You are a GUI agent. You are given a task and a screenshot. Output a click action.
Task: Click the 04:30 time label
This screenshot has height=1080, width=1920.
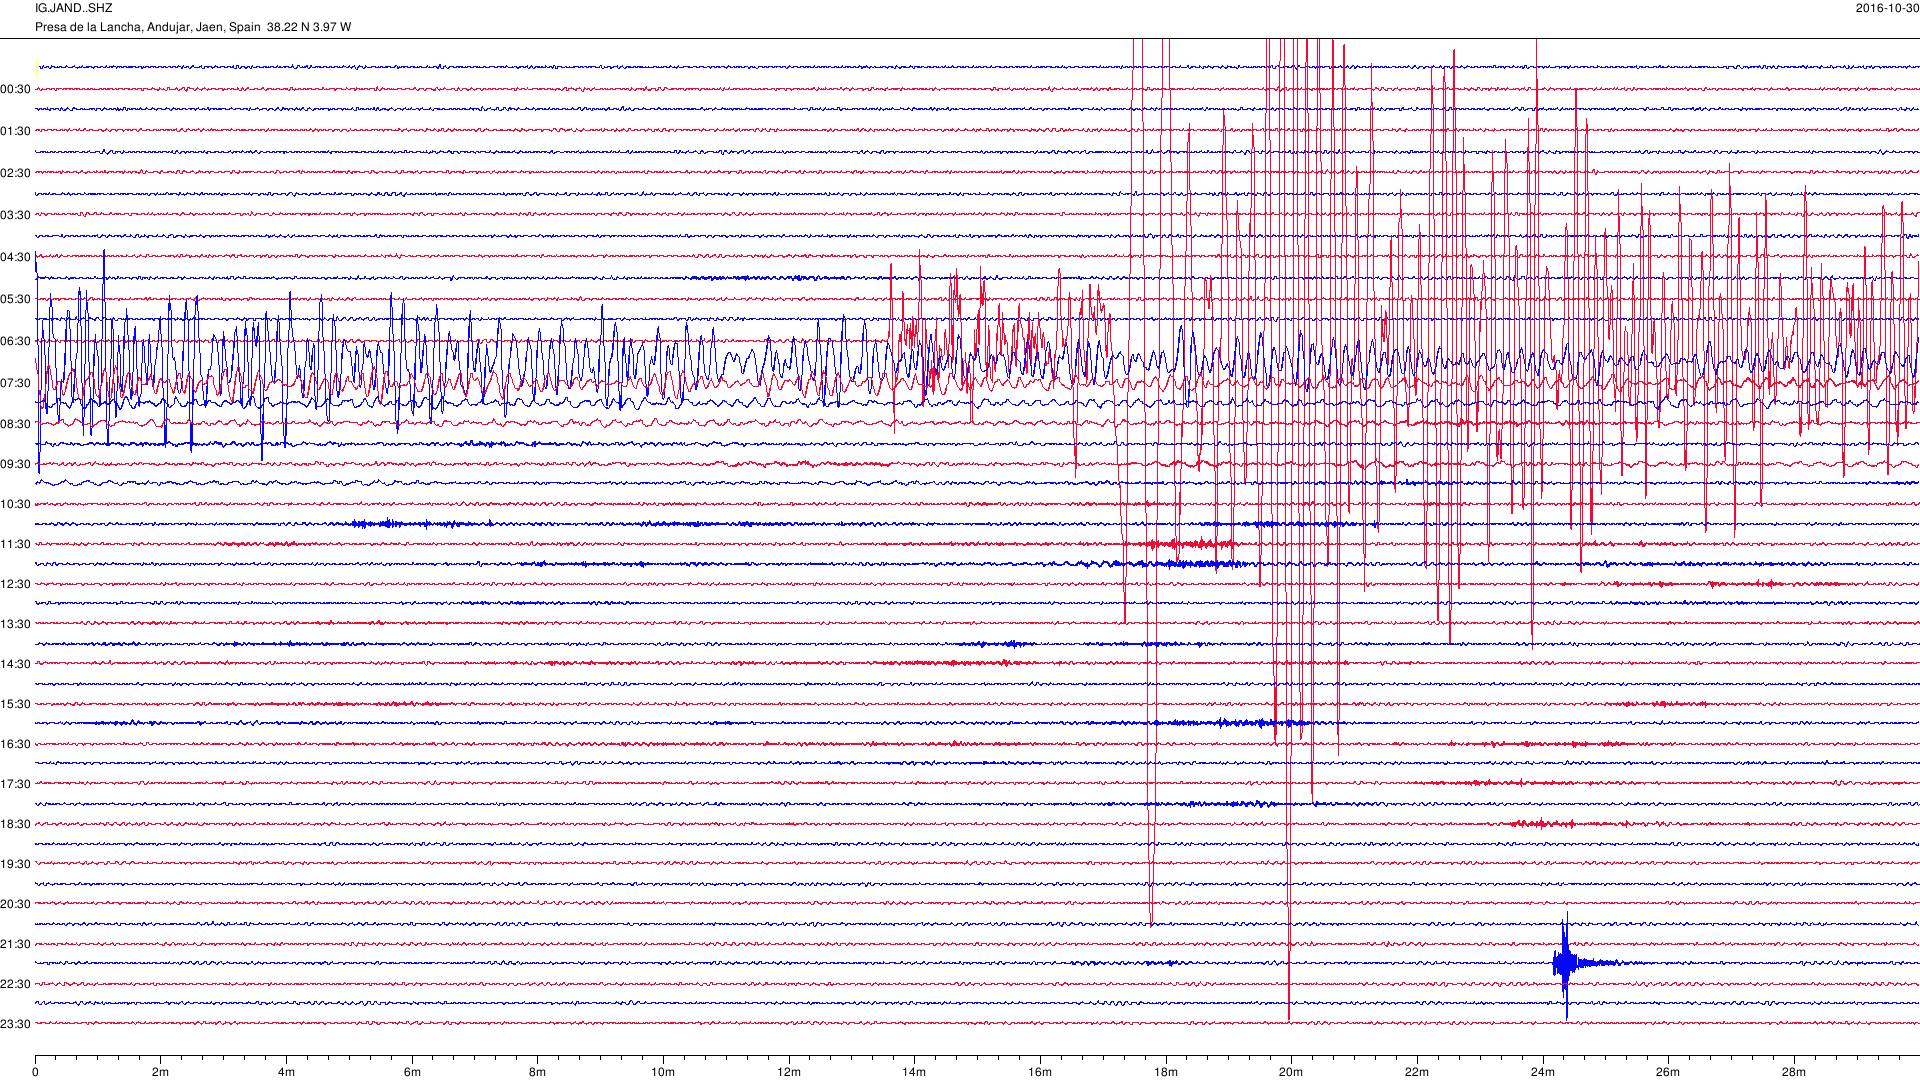click(x=15, y=258)
